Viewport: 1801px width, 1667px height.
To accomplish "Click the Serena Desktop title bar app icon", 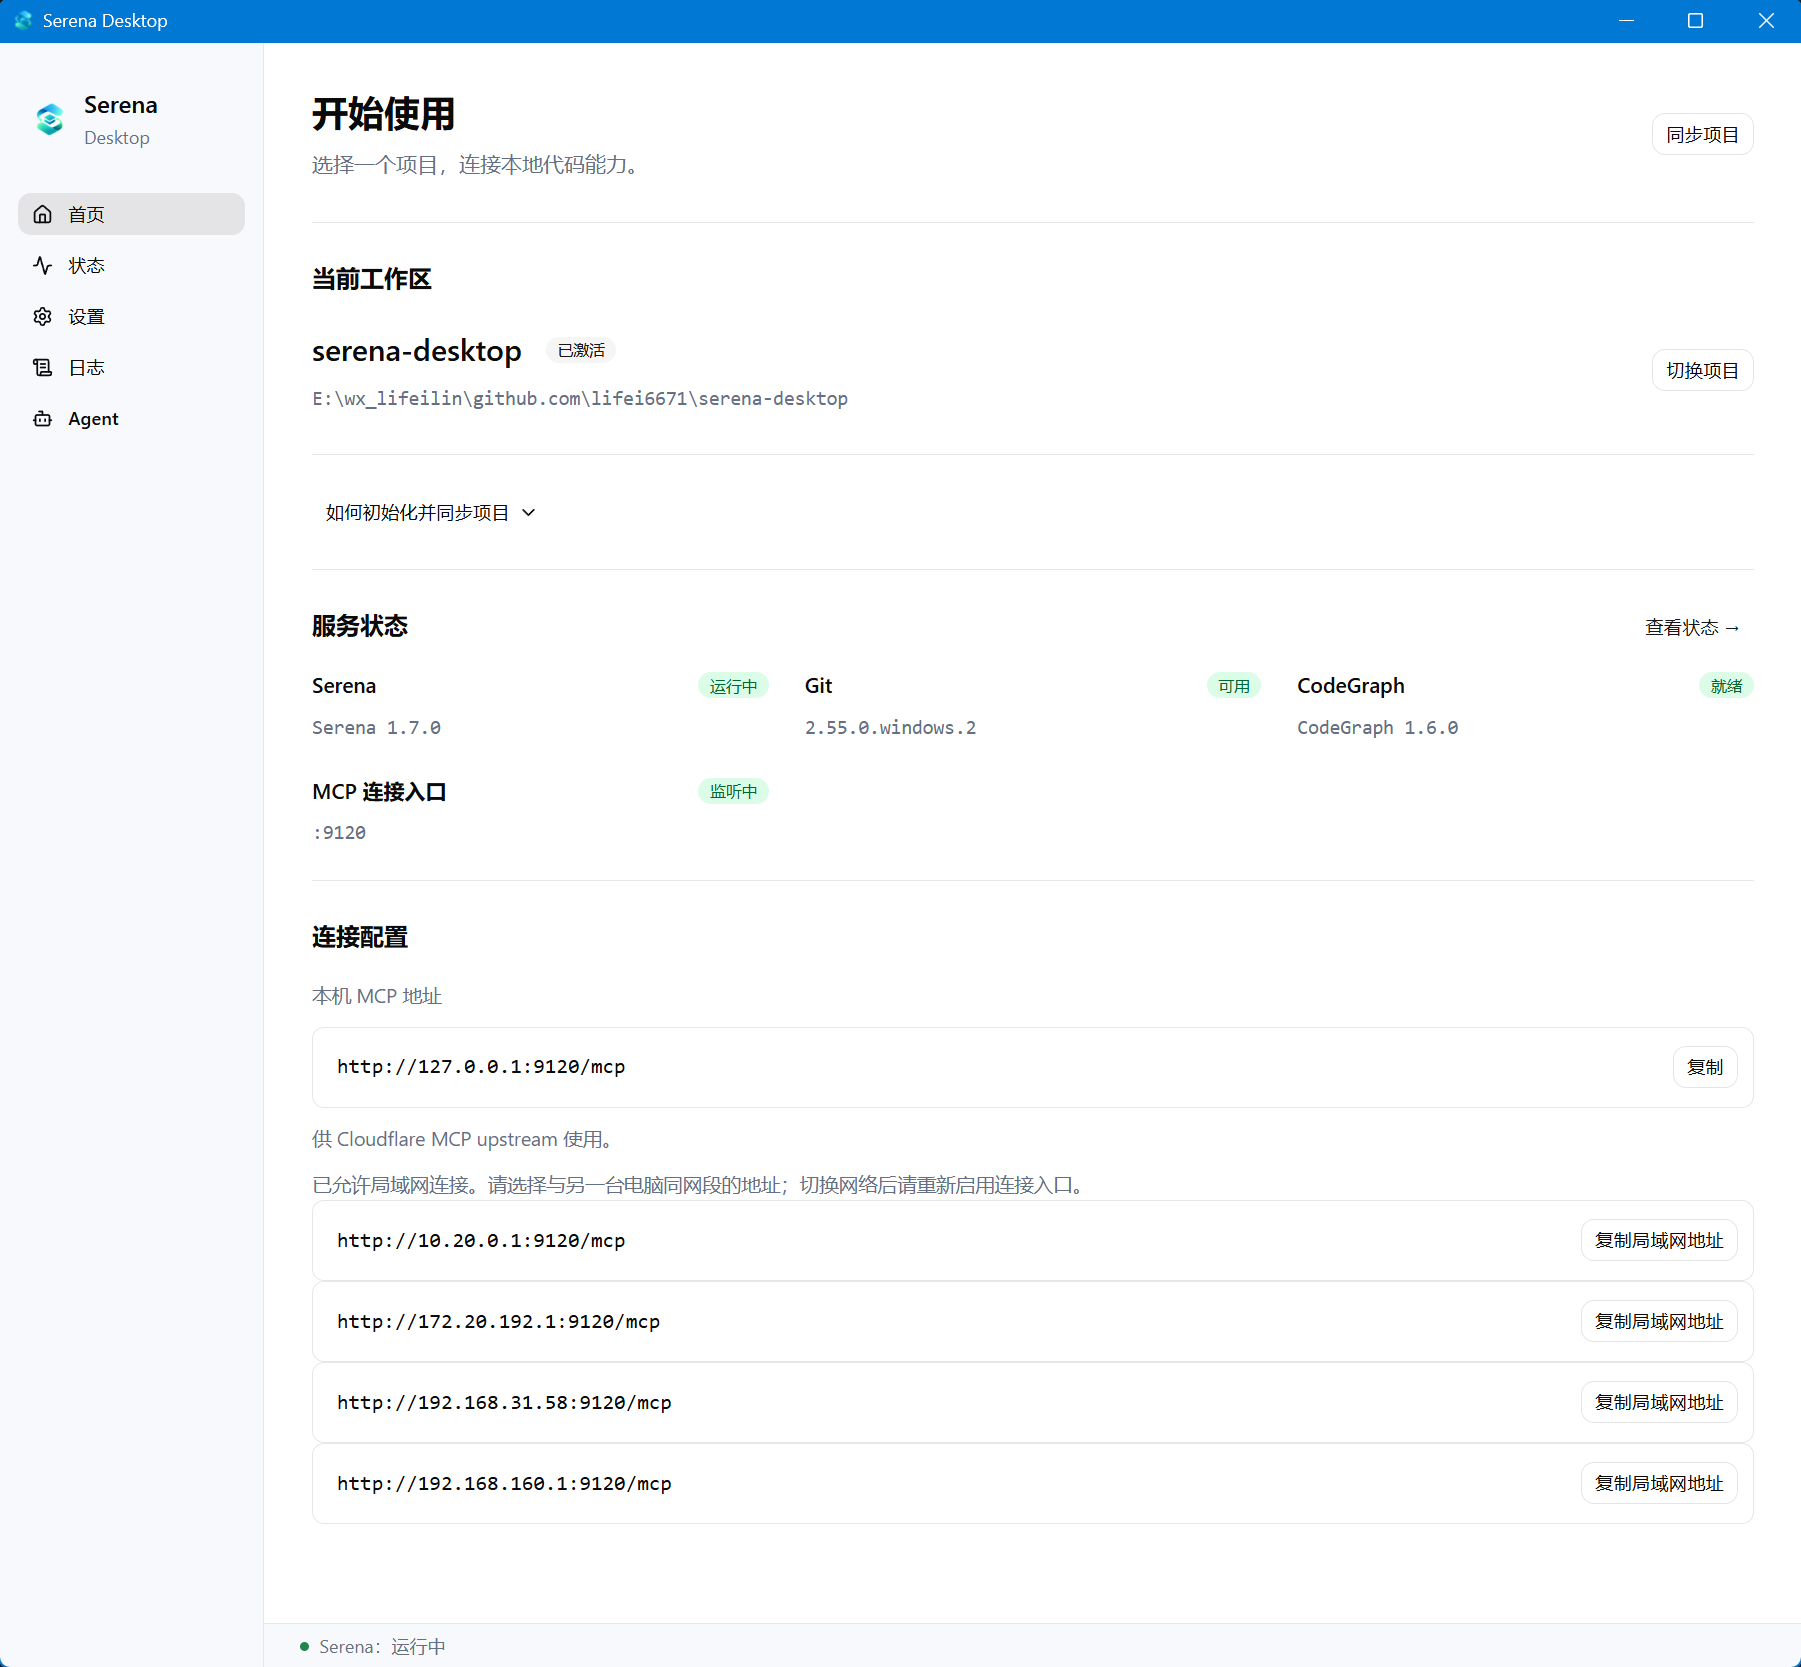I will (x=23, y=20).
